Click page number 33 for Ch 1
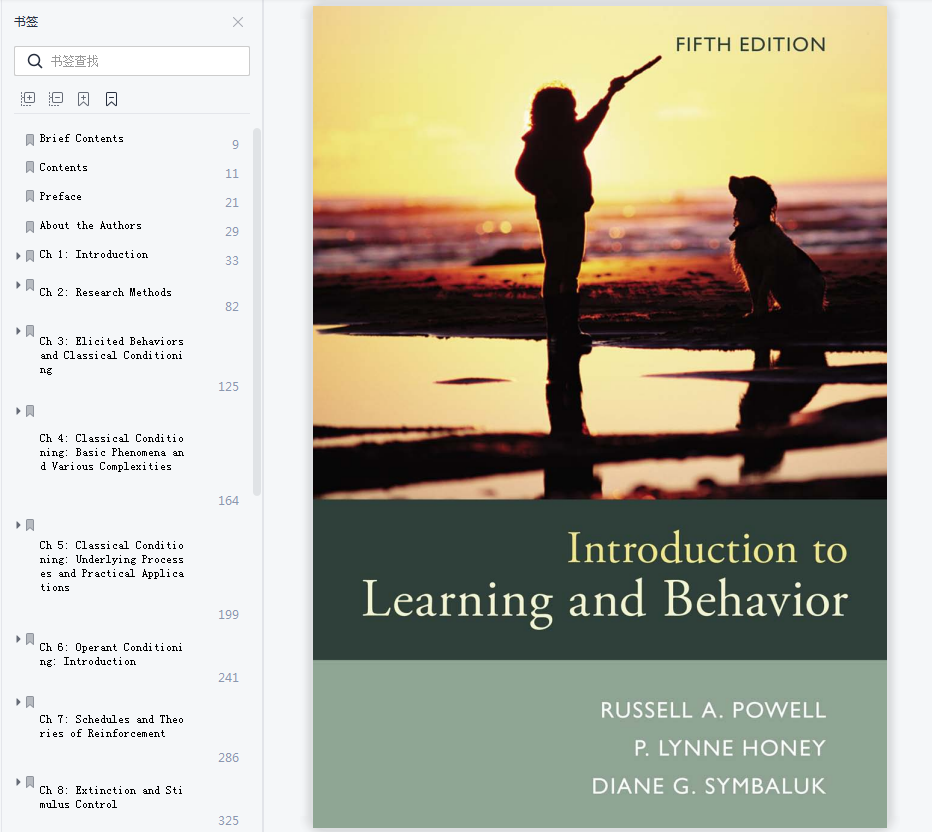 click(232, 261)
